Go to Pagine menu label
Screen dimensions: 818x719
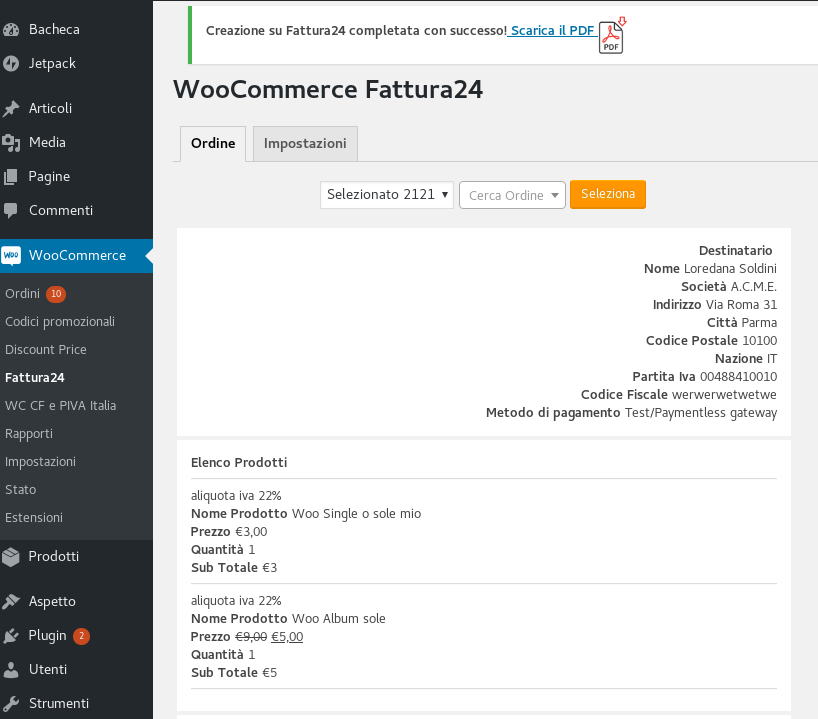pos(49,177)
